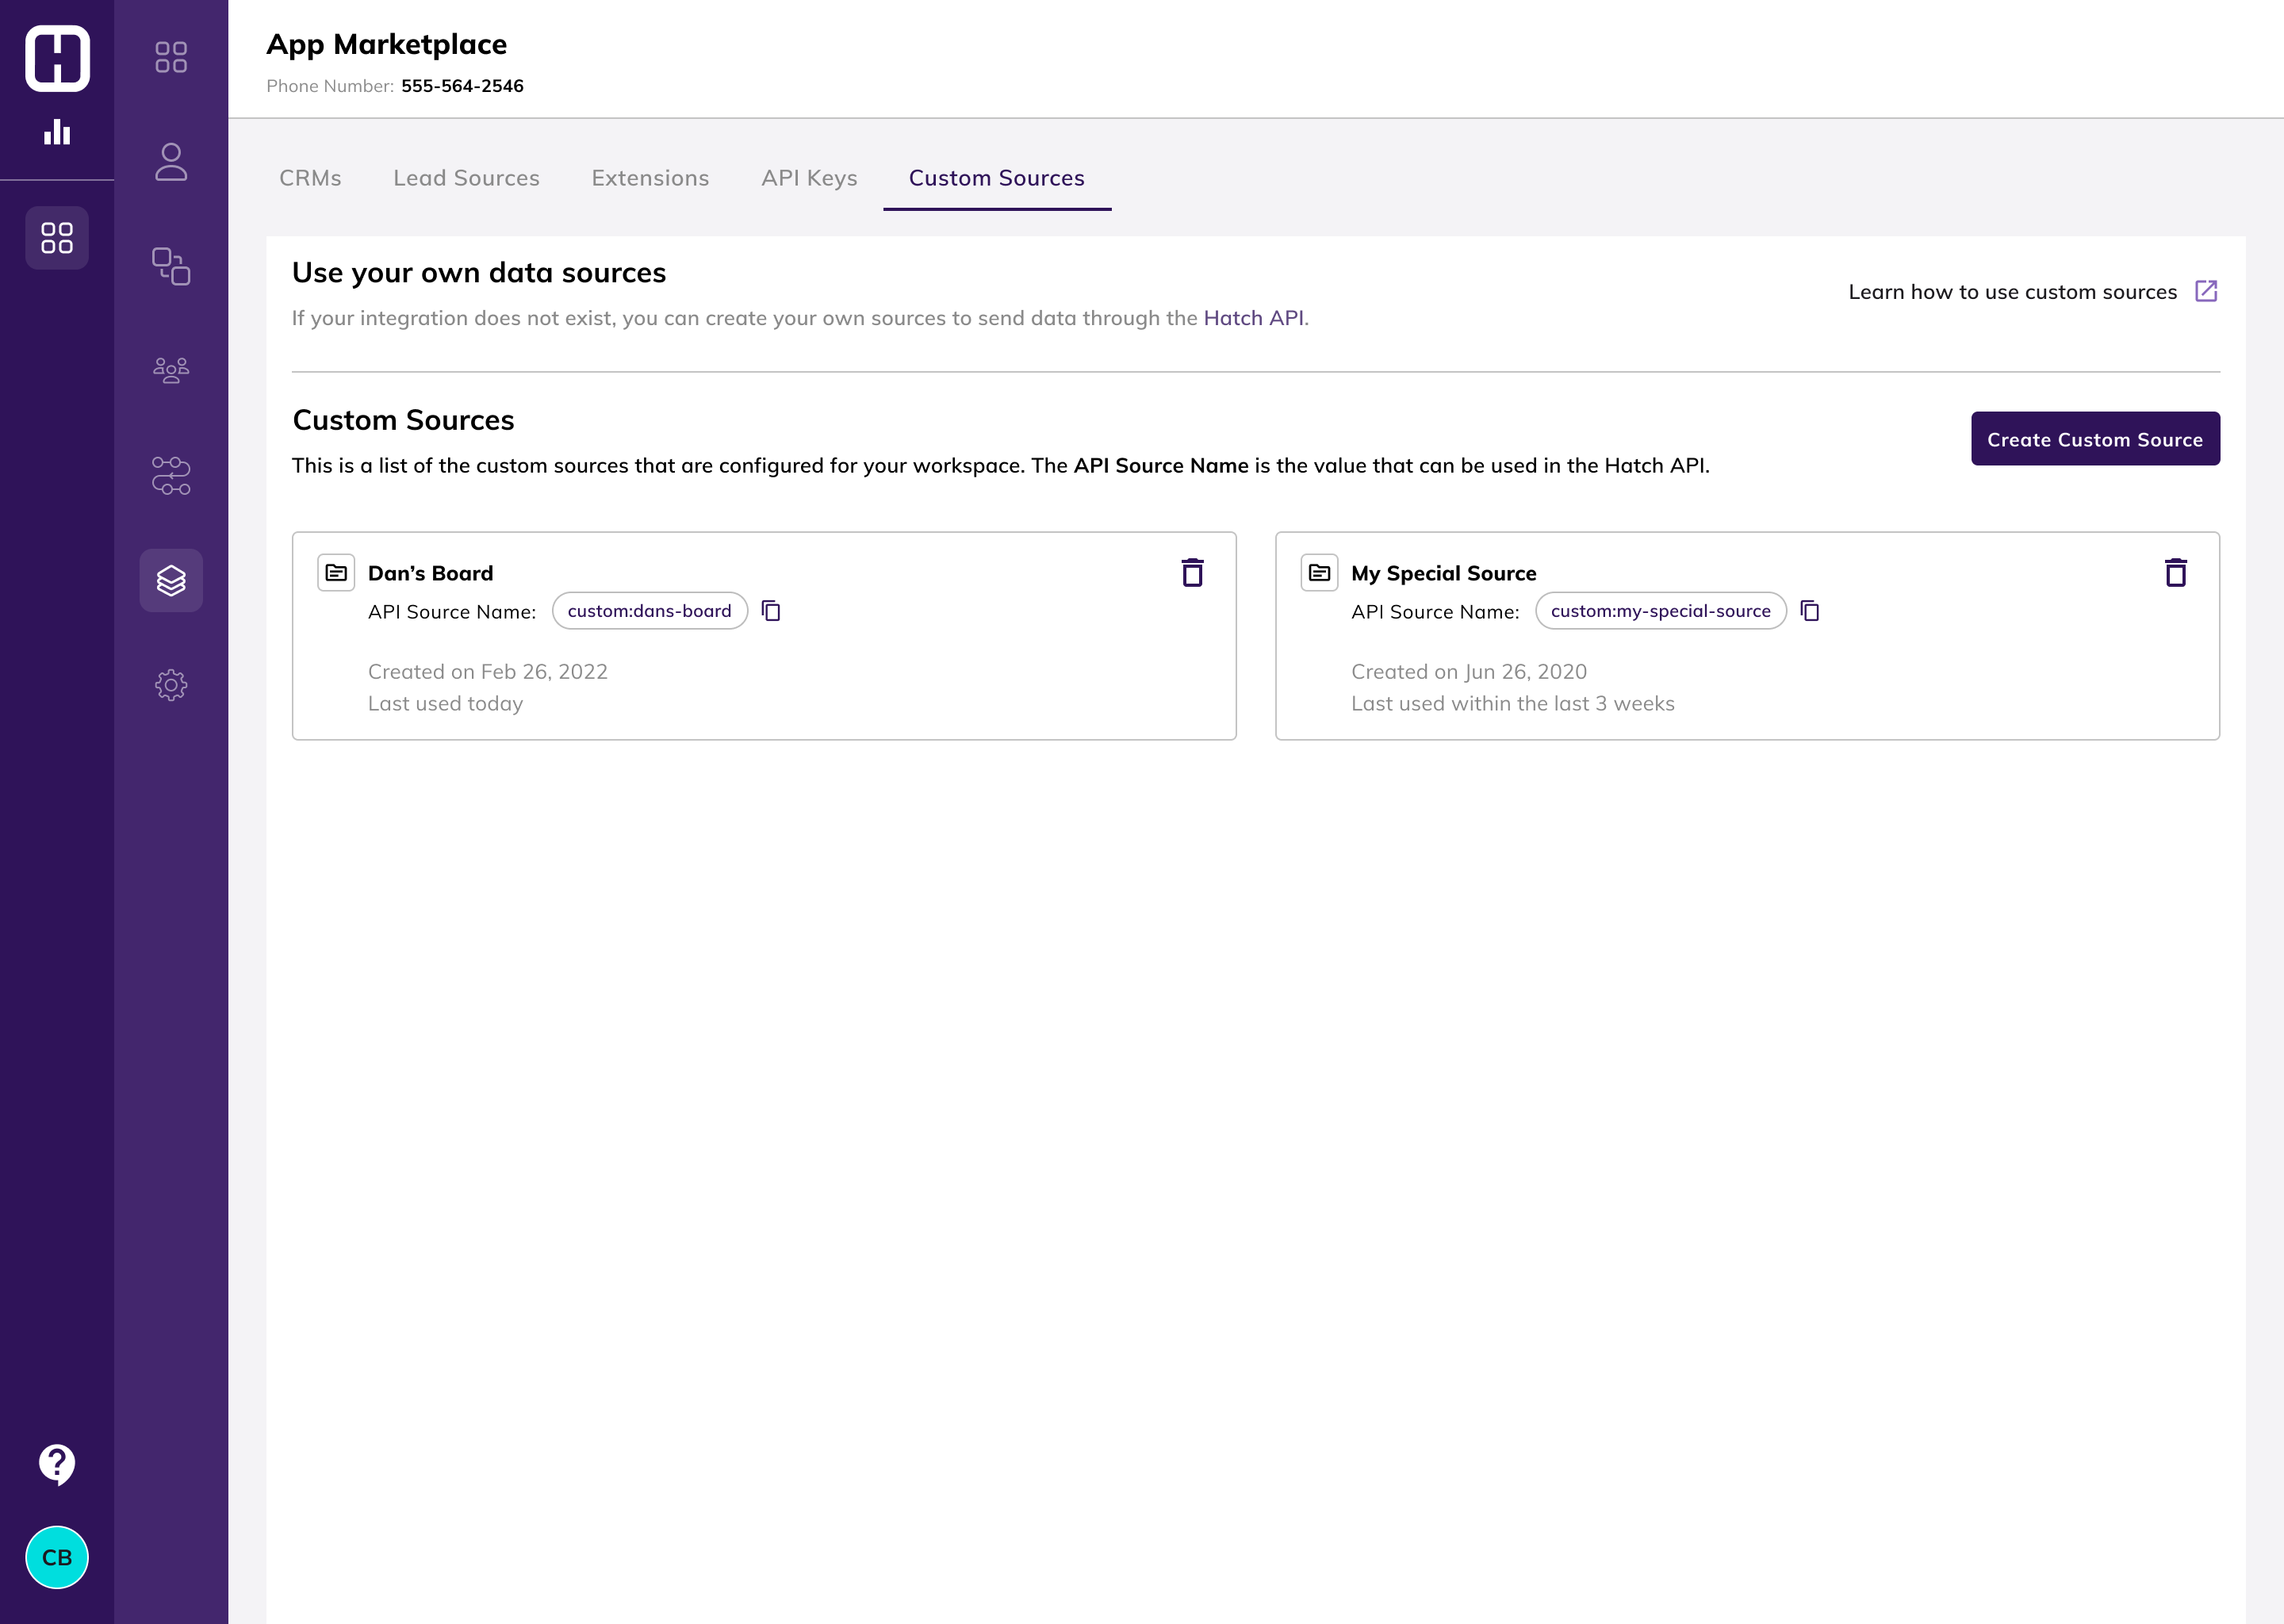The image size is (2284, 1624).
Task: Switch to the API Keys tab
Action: coord(809,178)
